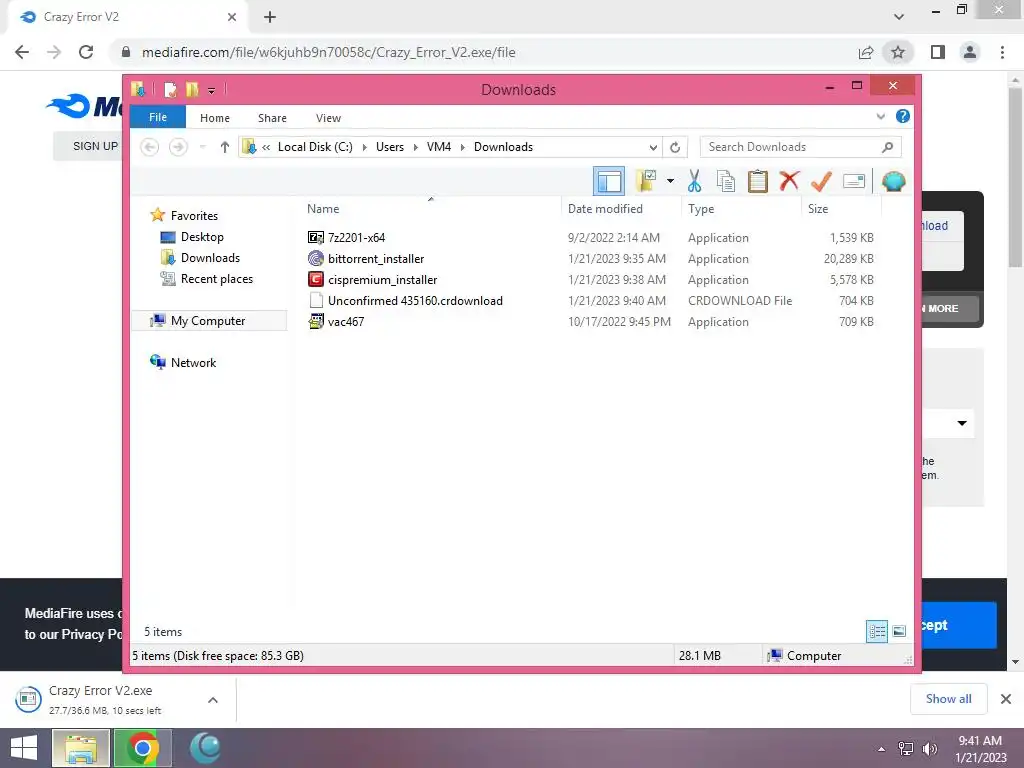
Task: Toggle Chrome side panel icon
Action: tap(938, 52)
